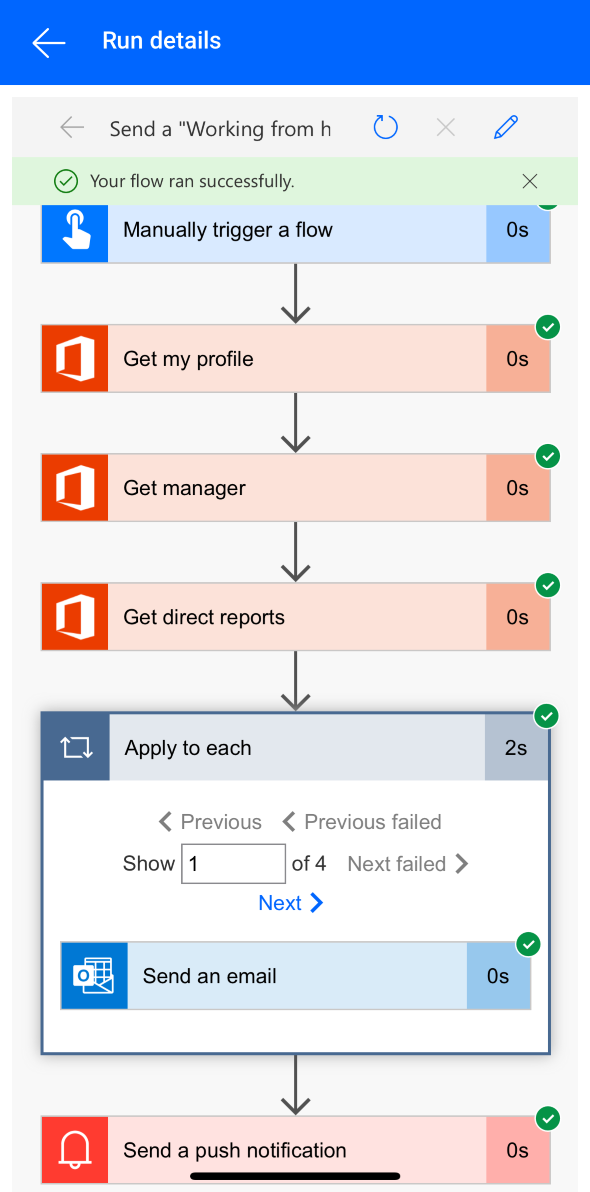The width and height of the screenshot is (590, 1192).
Task: Dismiss the flow success banner
Action: point(530,181)
